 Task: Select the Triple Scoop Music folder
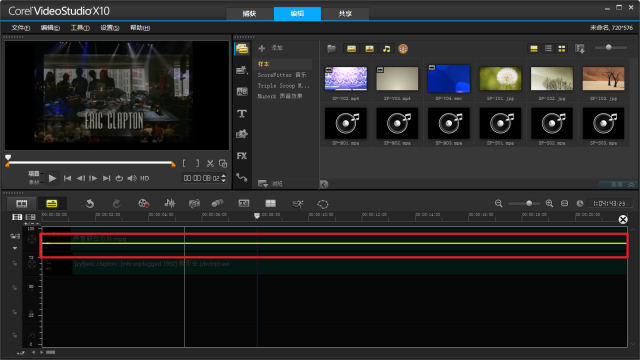point(283,86)
